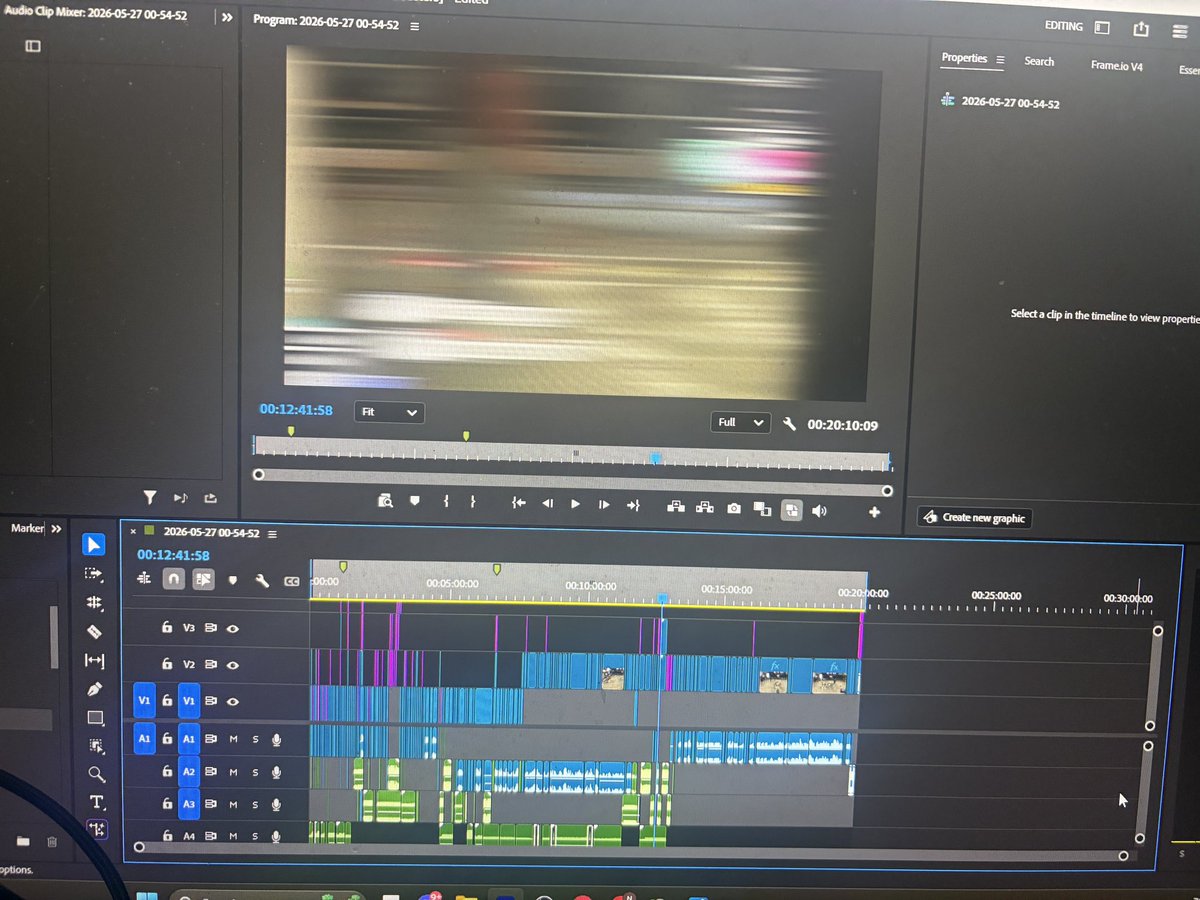This screenshot has width=1200, height=900.
Task: Click the Quick Export share icon
Action: 1141,29
